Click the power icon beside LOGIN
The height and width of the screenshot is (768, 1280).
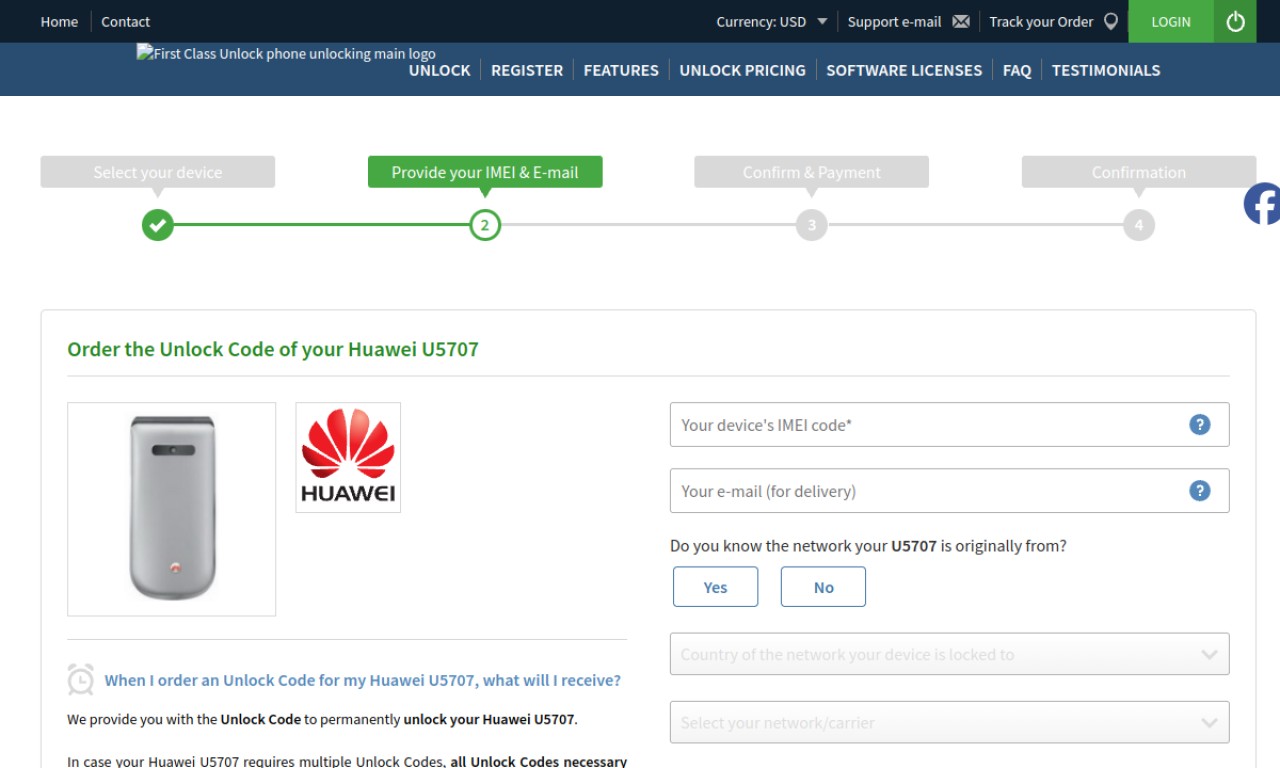click(x=1235, y=21)
